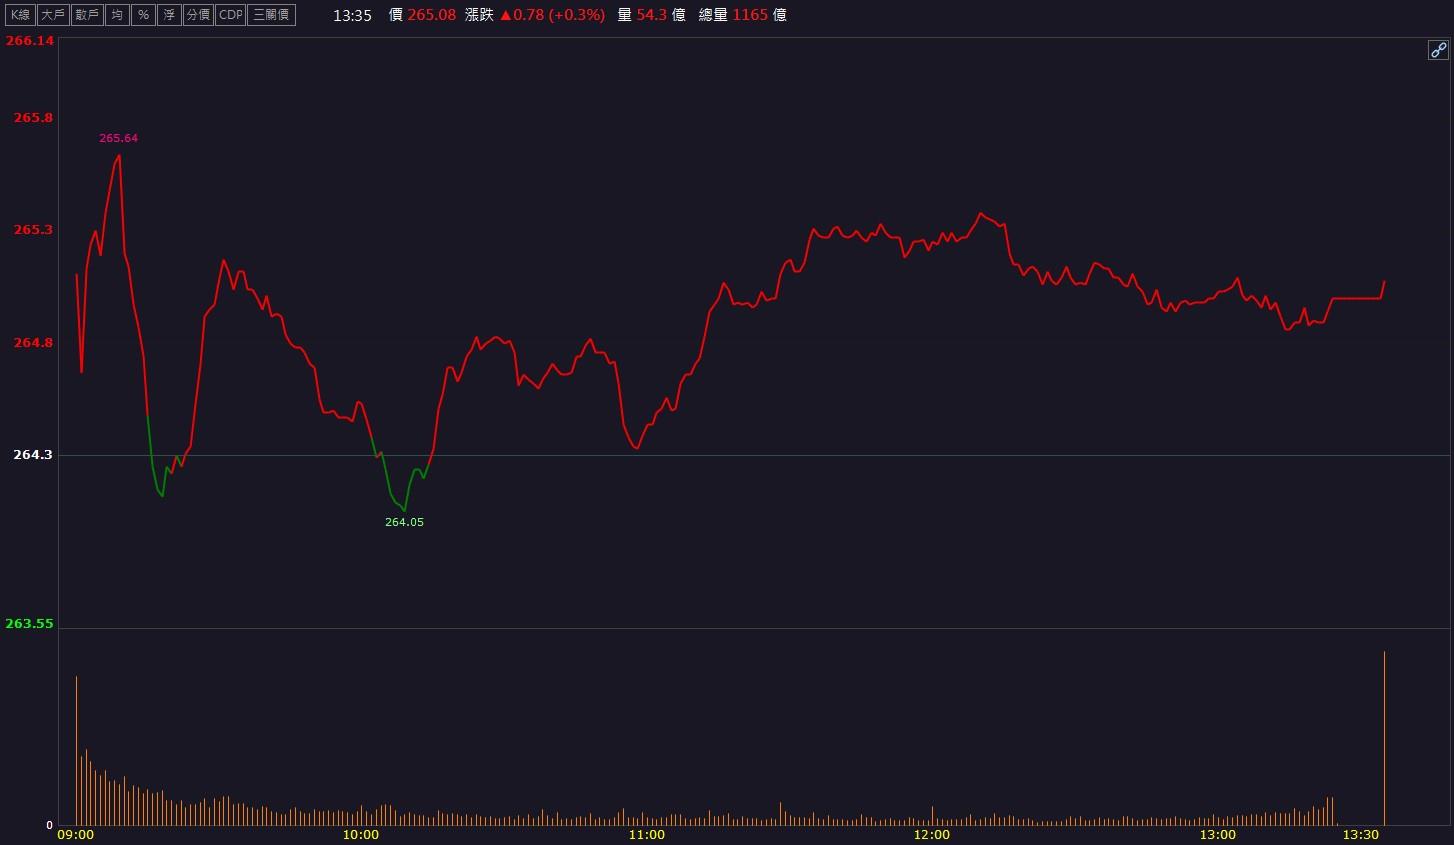Click the 266.14 upper limit axis label
This screenshot has width=1454, height=845.
pyautogui.click(x=29, y=41)
